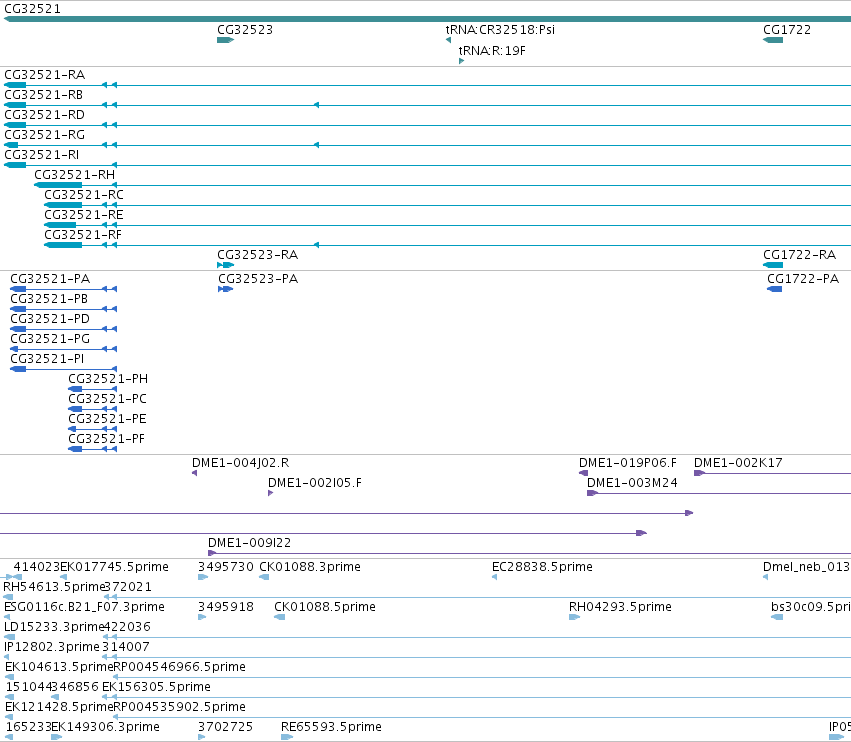The image size is (851, 742).
Task: Select EST LD15233.3prime
Action: point(54,626)
